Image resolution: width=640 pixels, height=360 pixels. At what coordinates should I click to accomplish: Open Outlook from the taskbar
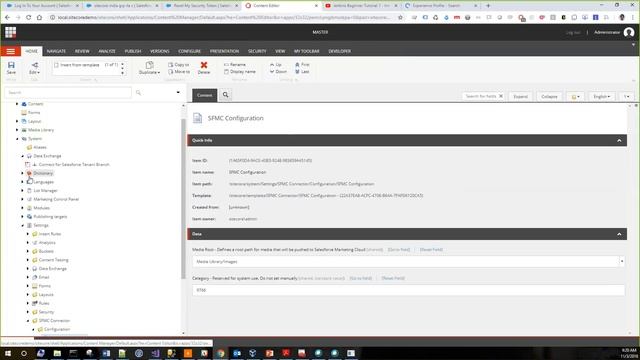pos(237,353)
